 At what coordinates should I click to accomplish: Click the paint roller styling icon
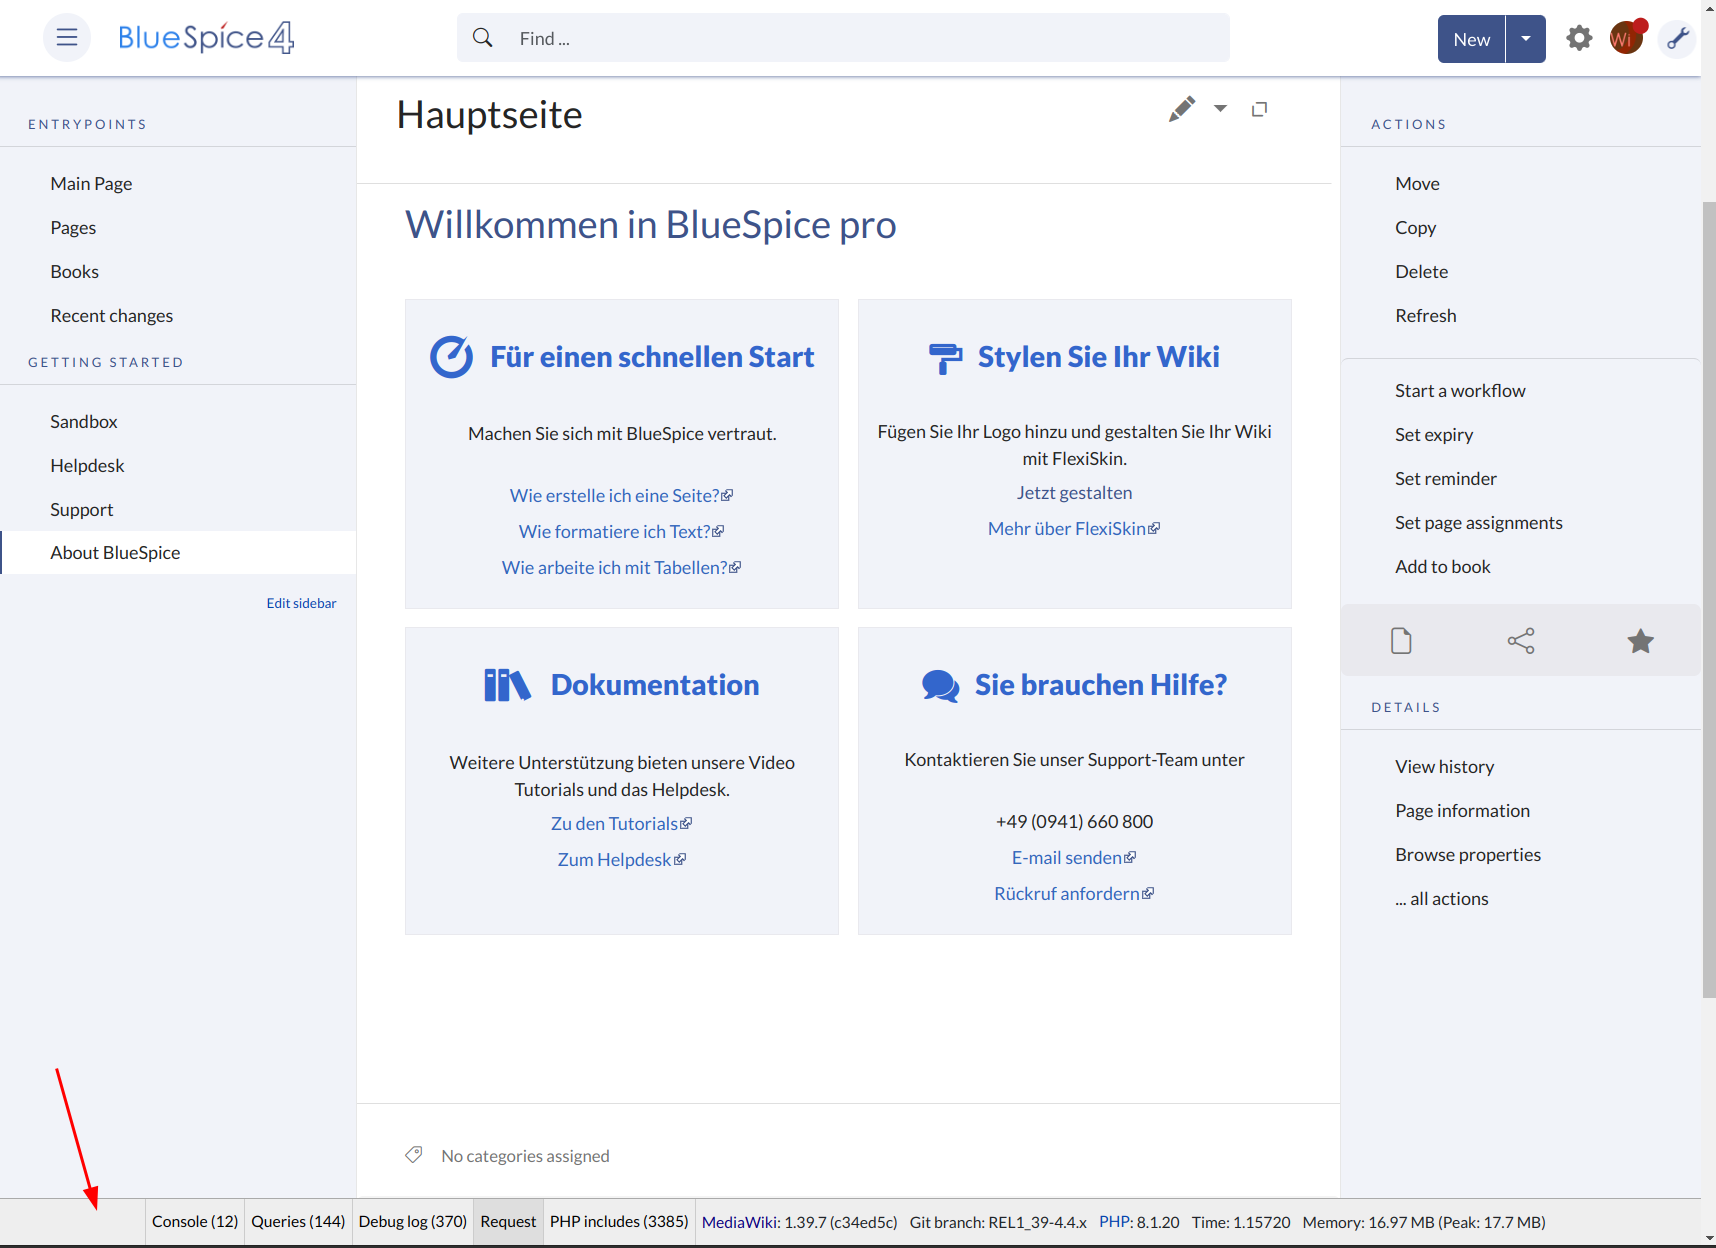pos(945,357)
